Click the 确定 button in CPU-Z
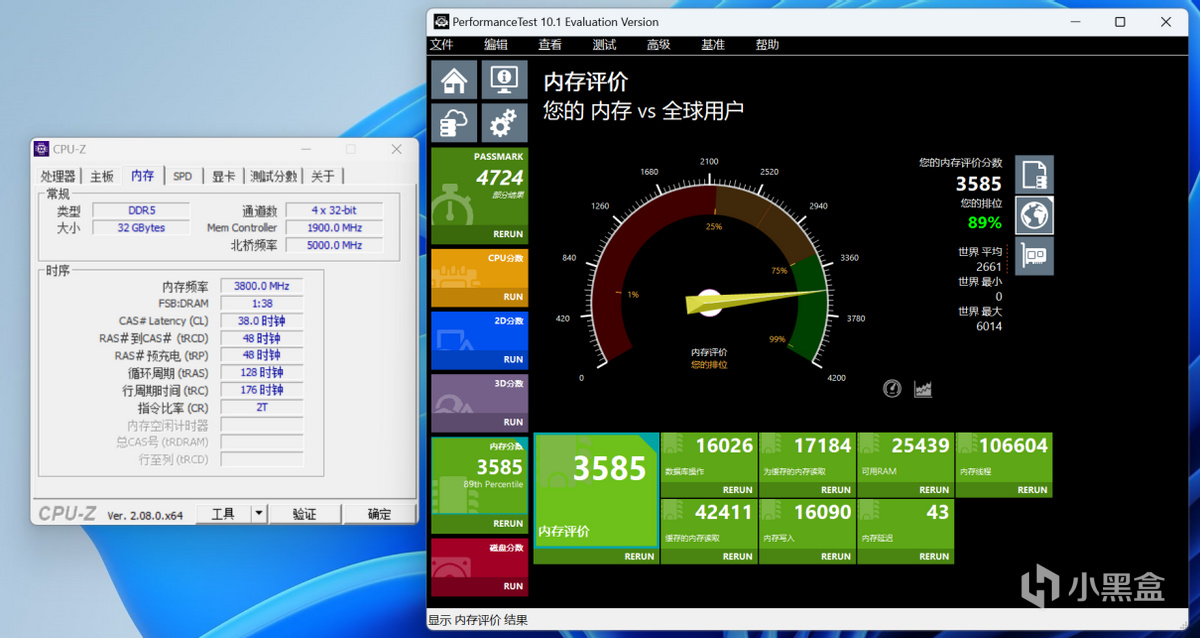Viewport: 1200px width, 638px height. coord(379,514)
